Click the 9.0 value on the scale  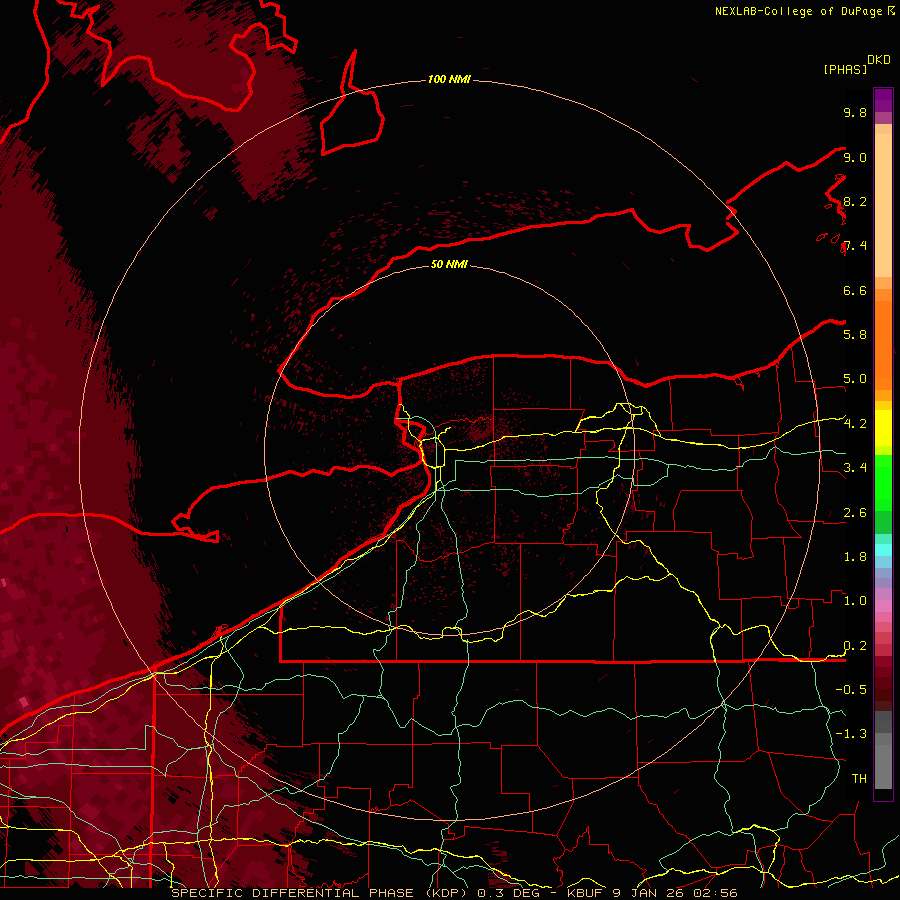[x=855, y=157]
